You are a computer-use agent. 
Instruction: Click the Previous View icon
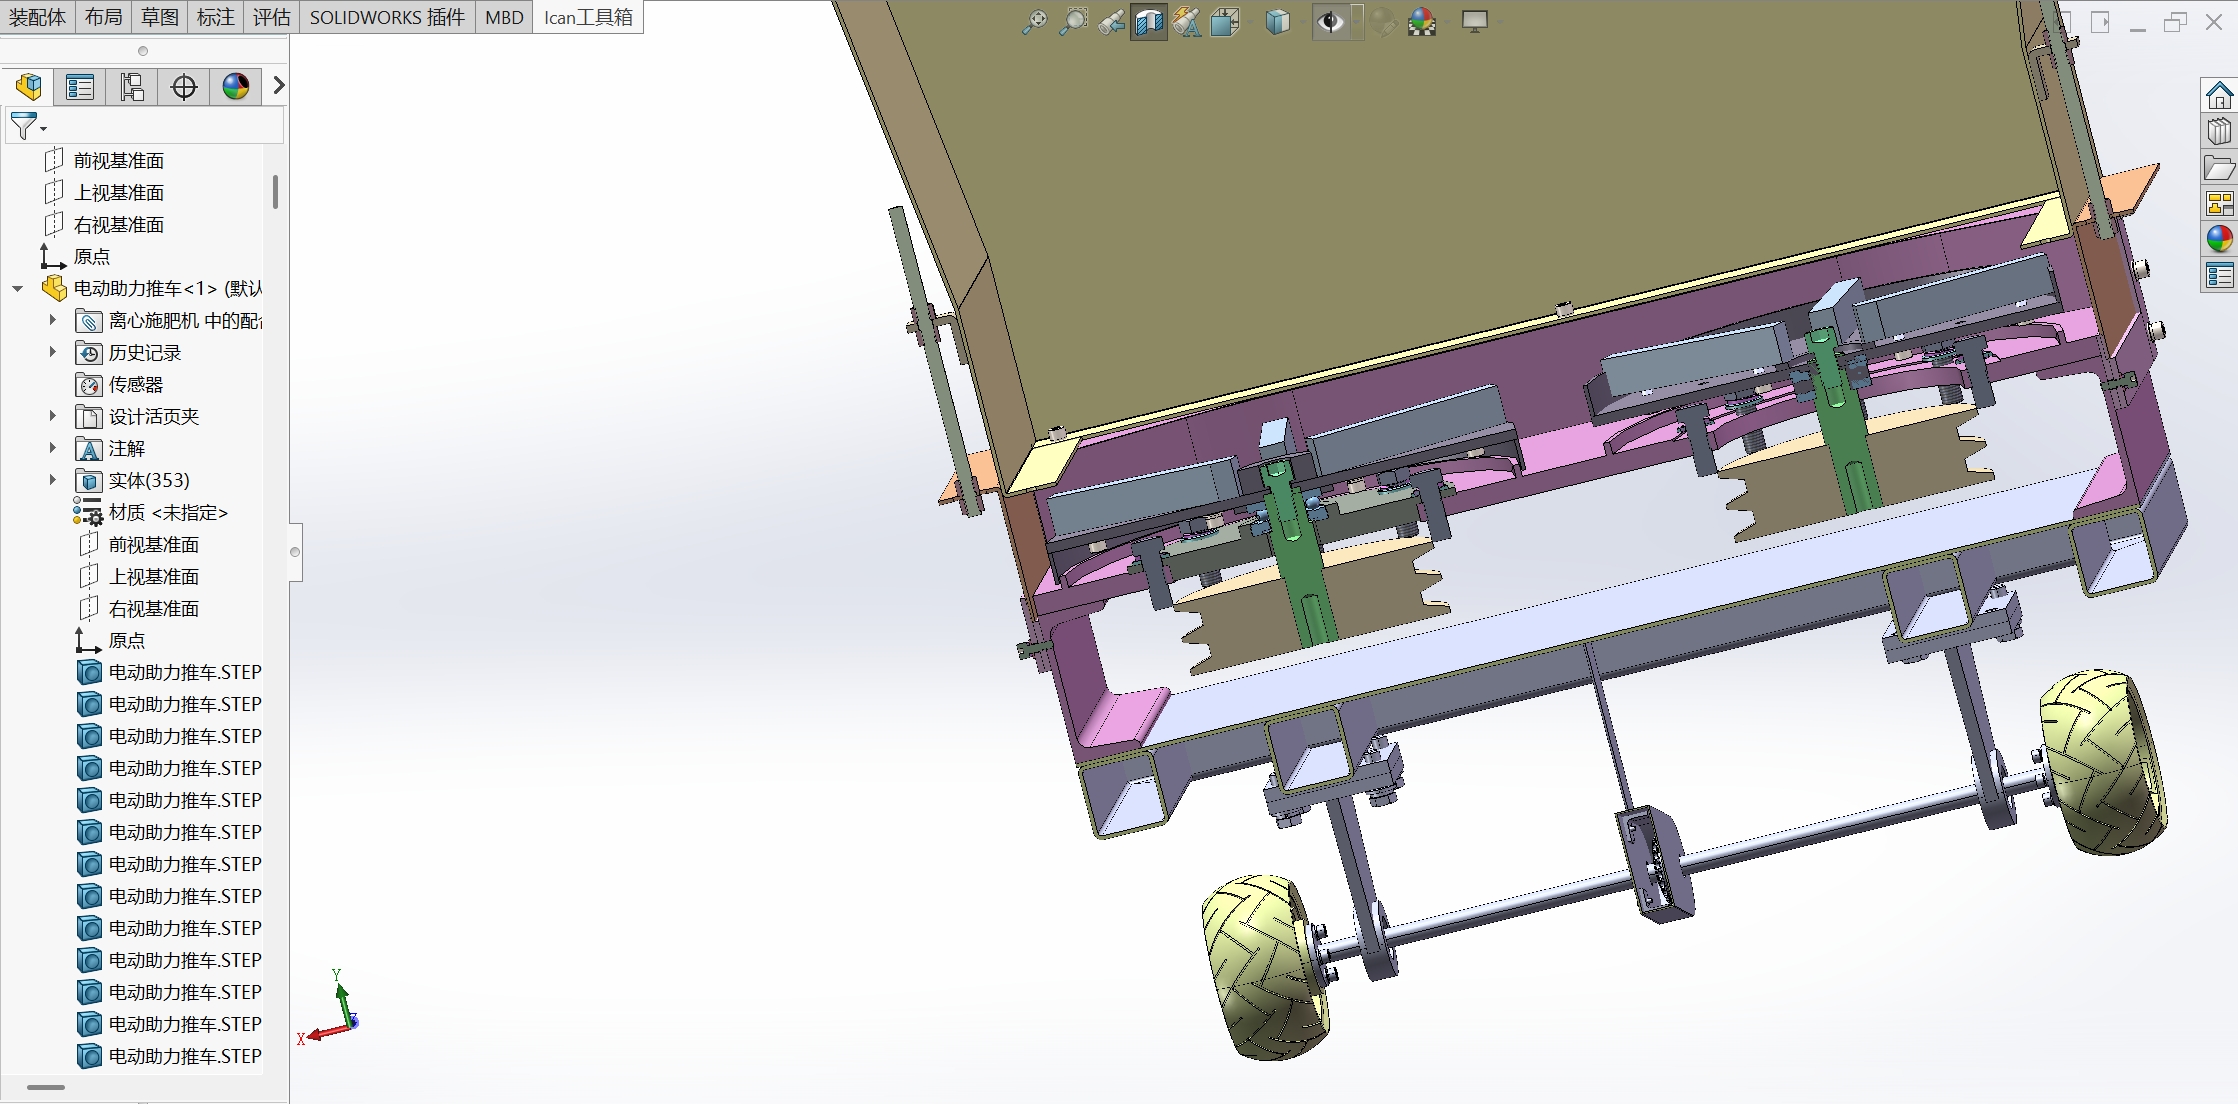1110,22
